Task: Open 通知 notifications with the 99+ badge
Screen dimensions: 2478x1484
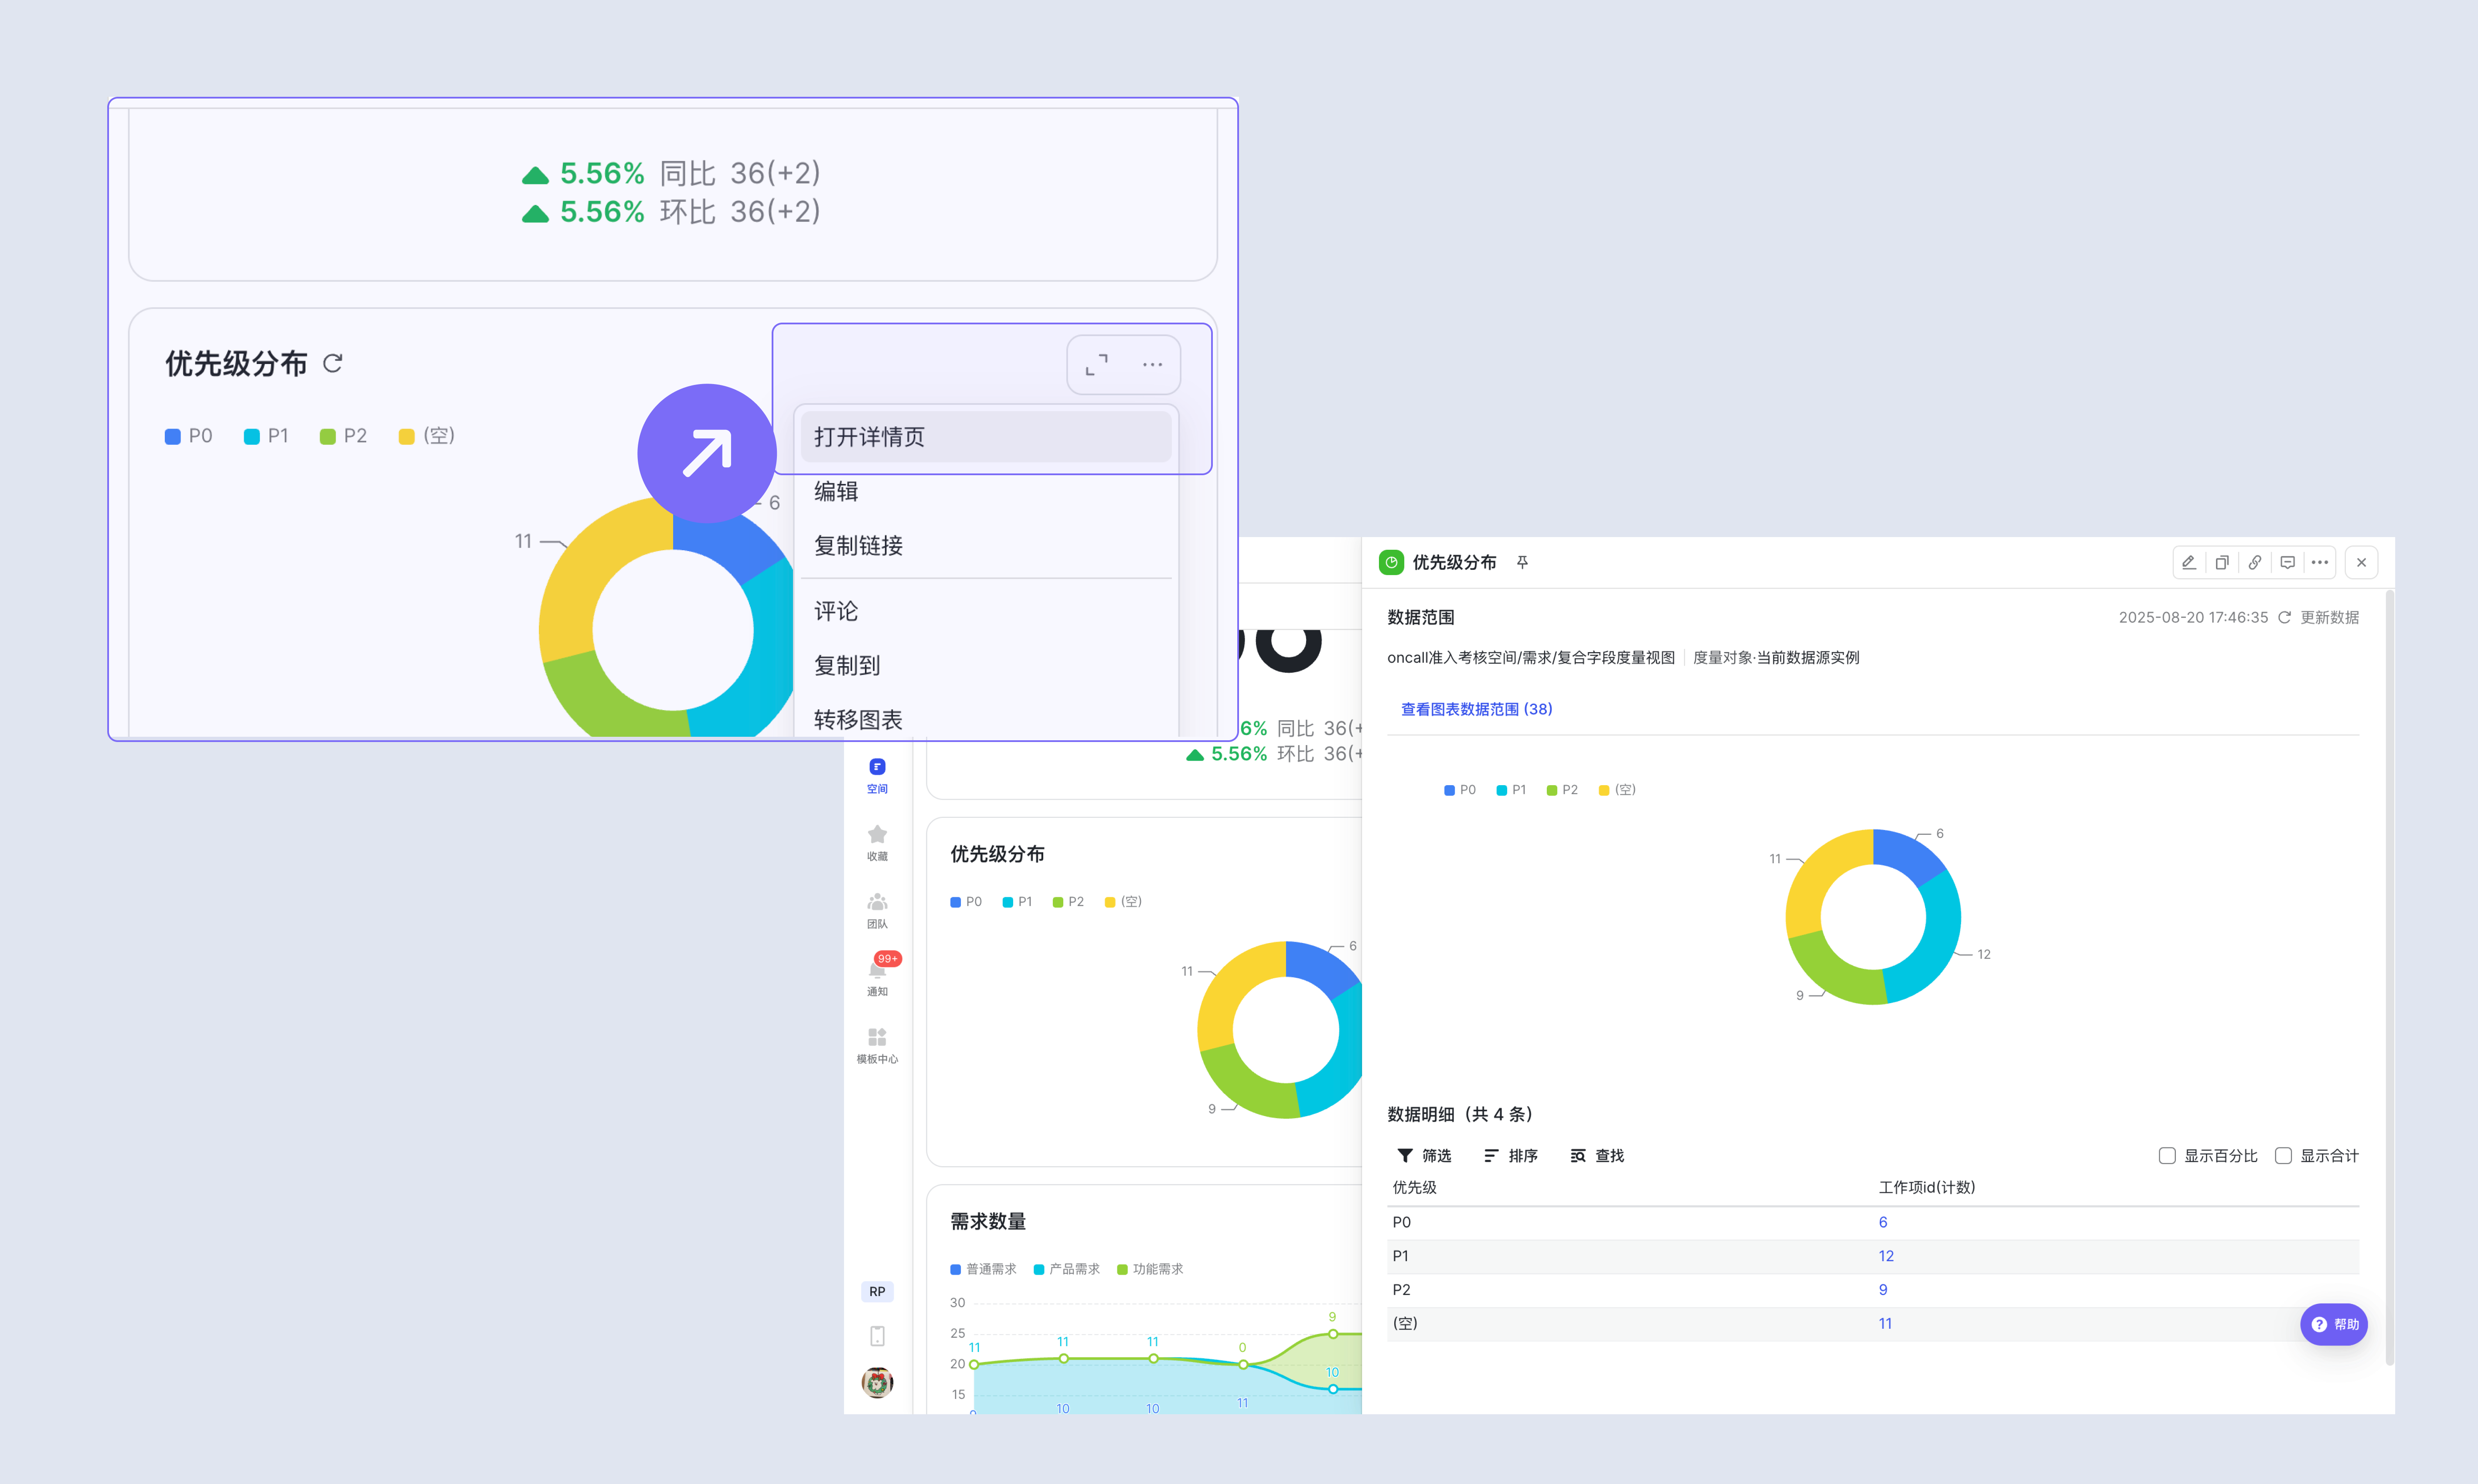Action: [x=877, y=976]
